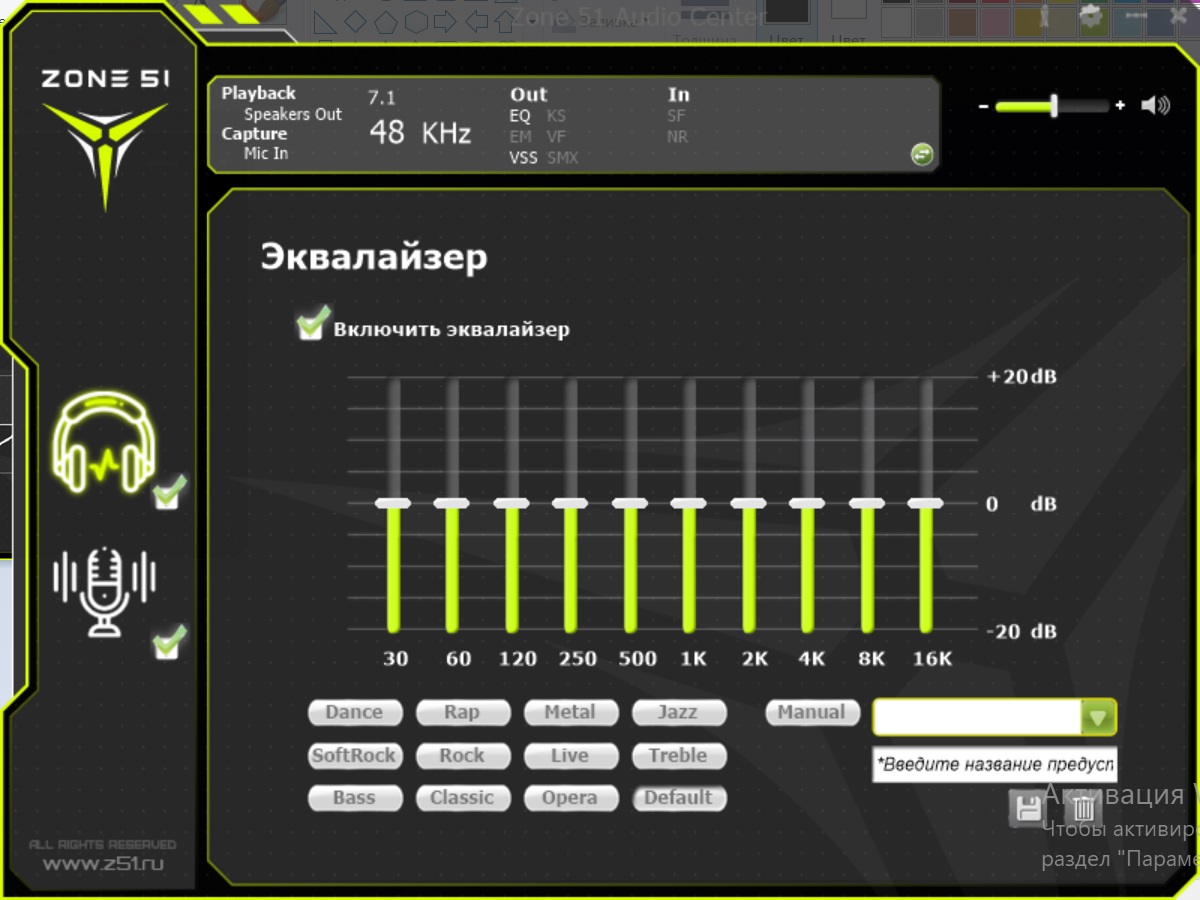Click the 48 KHz sample rate value
Screen dimensions: 1200x900
coord(420,132)
